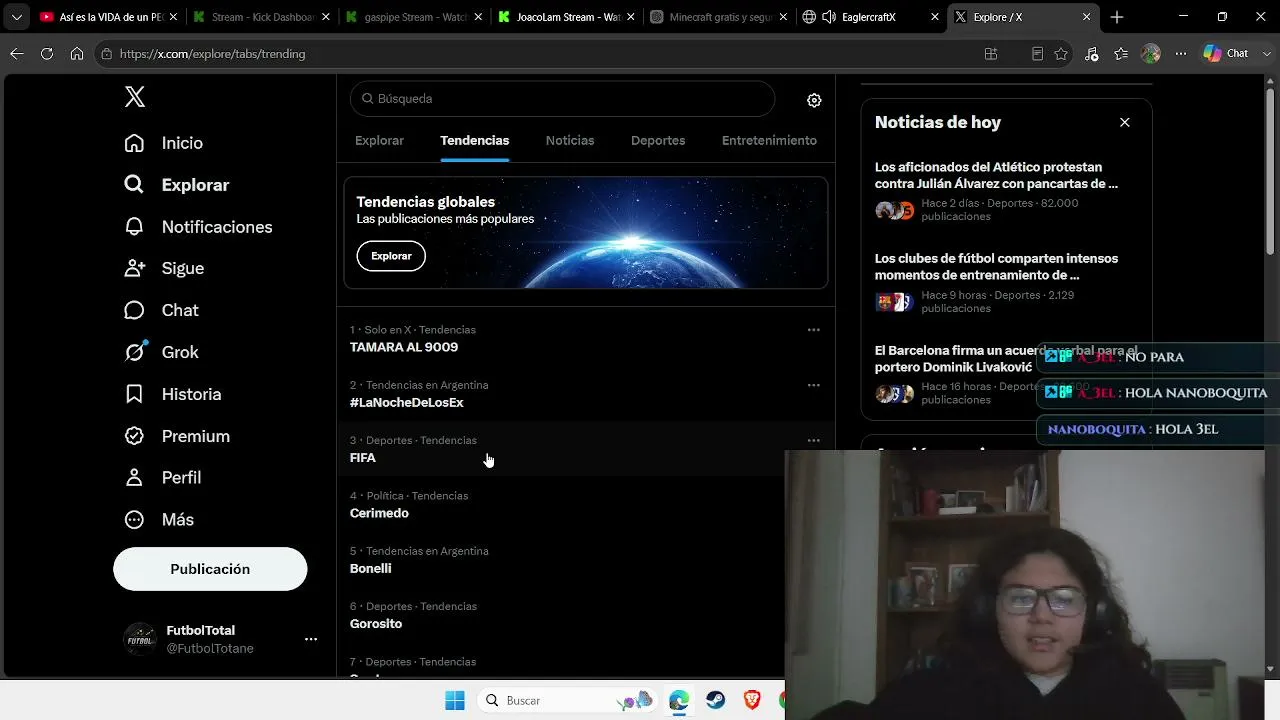Open the Chat bubble icon in sidebar
Screen dimensions: 1280x720
(134, 310)
